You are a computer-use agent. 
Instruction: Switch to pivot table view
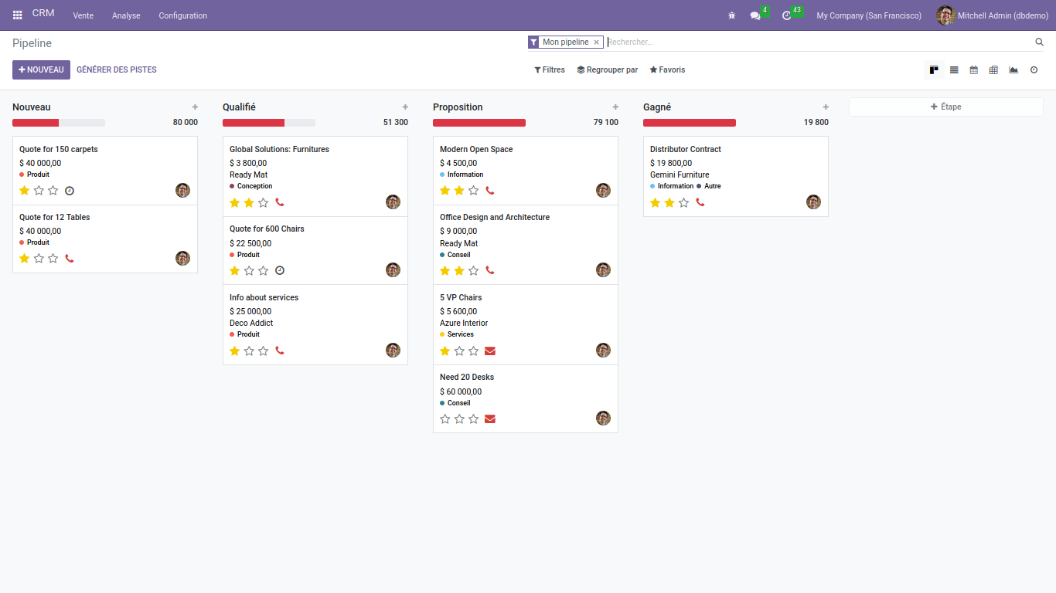pyautogui.click(x=993, y=70)
